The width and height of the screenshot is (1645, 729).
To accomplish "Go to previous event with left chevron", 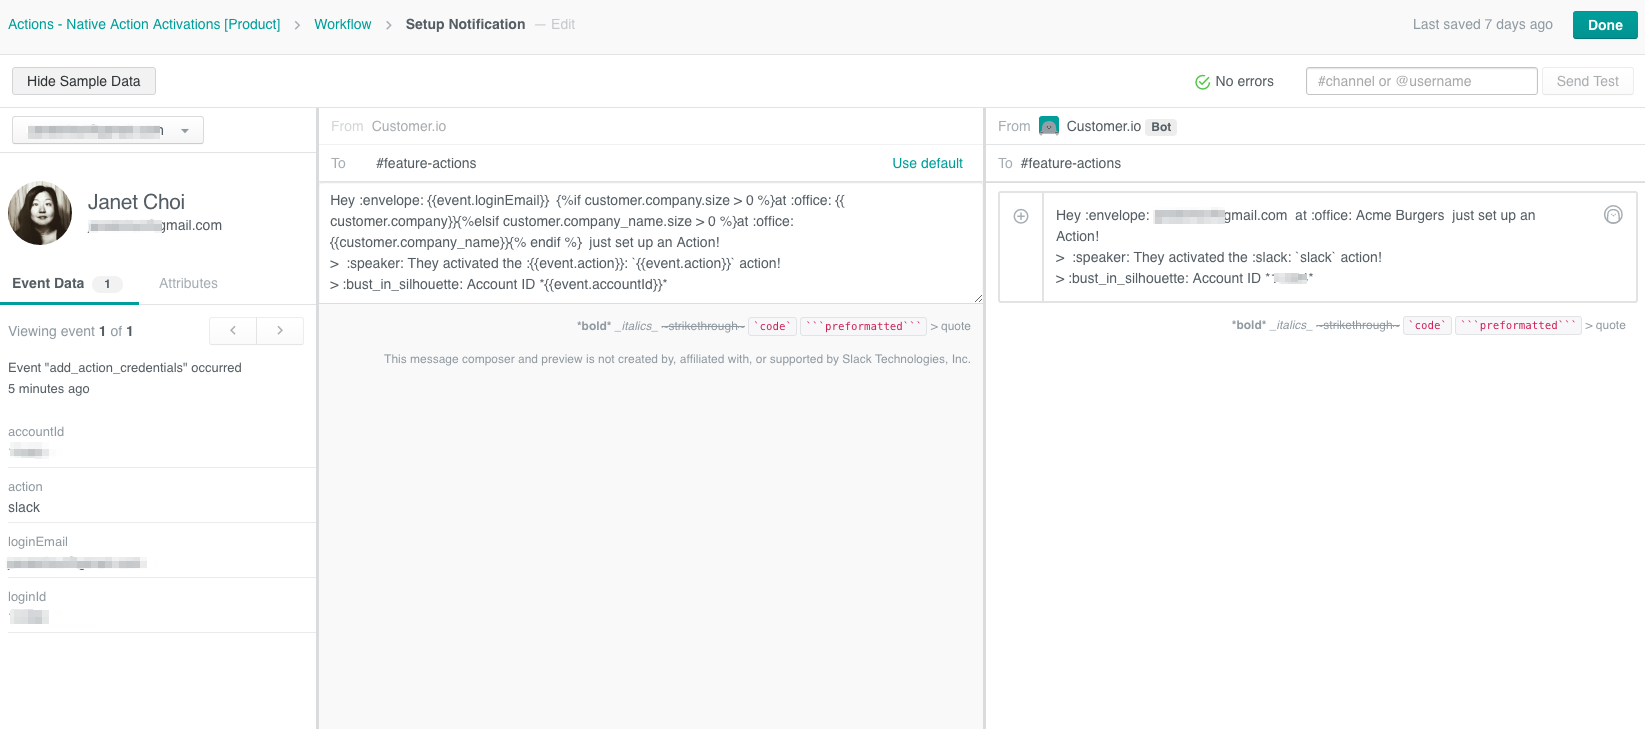I will coord(233,331).
